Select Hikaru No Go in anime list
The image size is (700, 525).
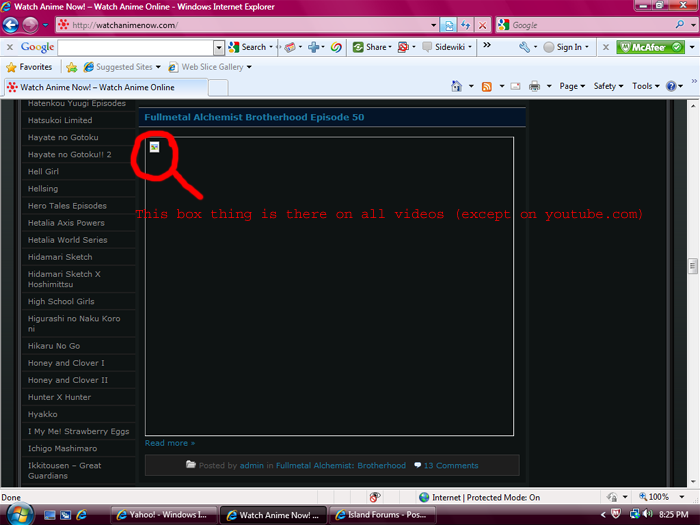tap(54, 346)
